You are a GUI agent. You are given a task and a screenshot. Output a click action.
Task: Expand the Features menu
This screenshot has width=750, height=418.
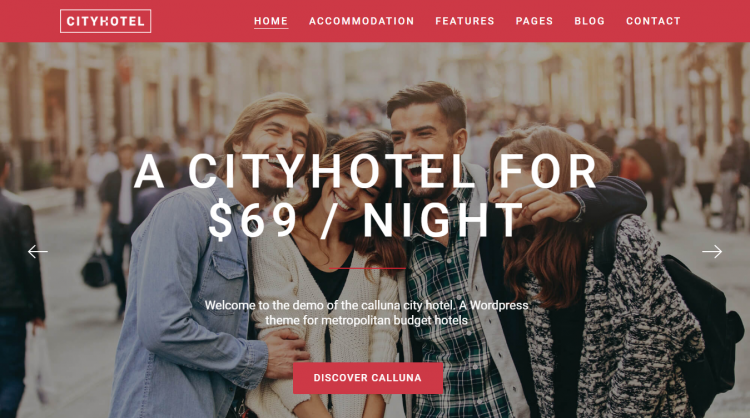tap(464, 21)
